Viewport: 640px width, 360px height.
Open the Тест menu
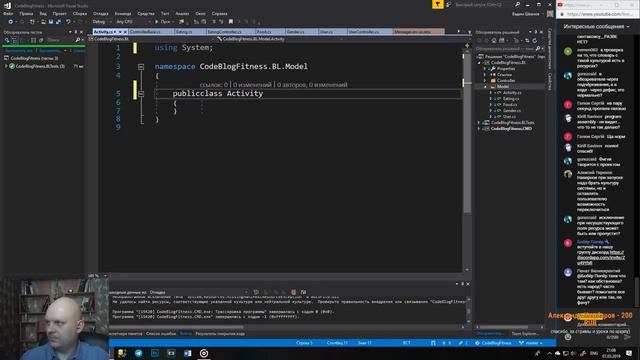[165, 13]
